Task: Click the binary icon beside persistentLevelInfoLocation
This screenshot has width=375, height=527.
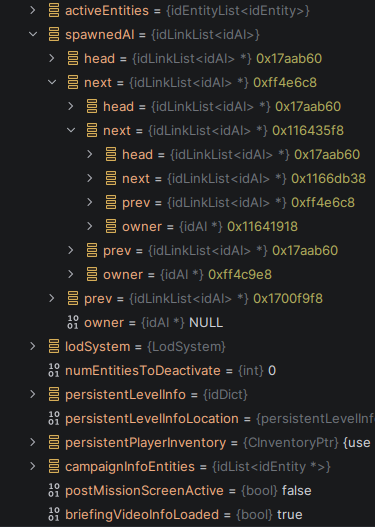Action: 54,418
